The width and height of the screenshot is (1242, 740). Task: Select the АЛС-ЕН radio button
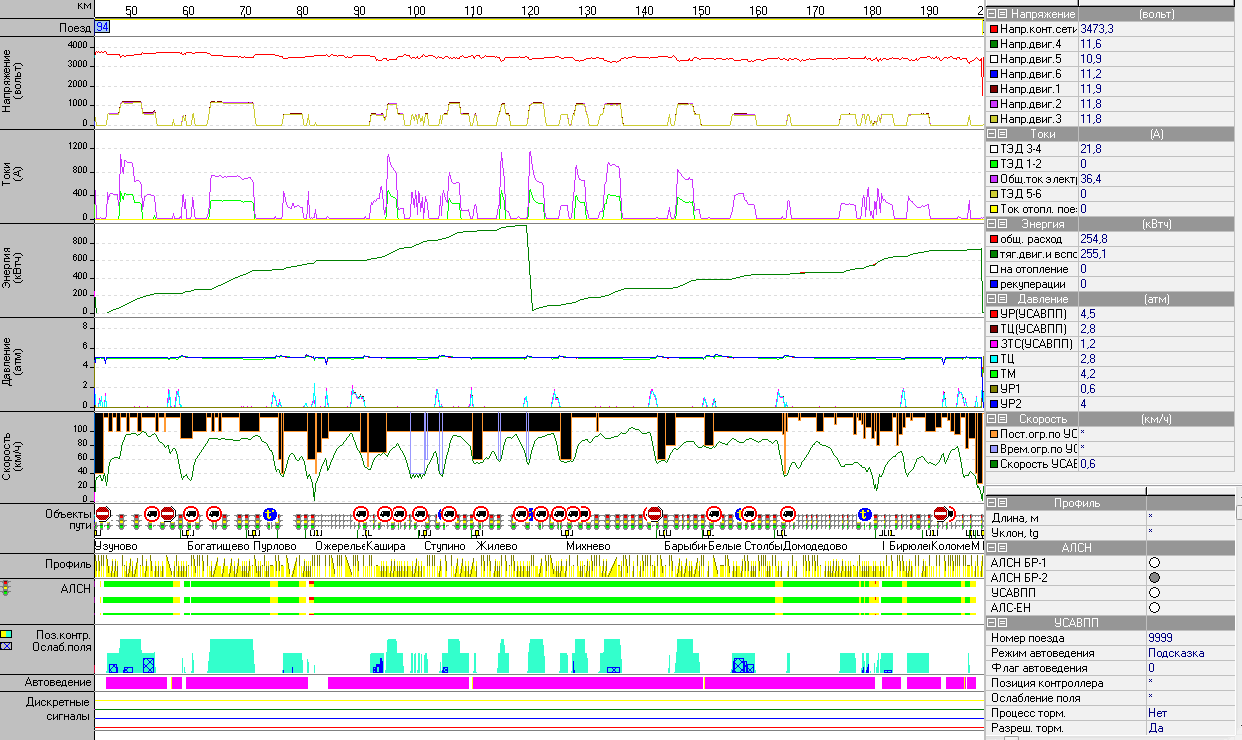point(1154,607)
